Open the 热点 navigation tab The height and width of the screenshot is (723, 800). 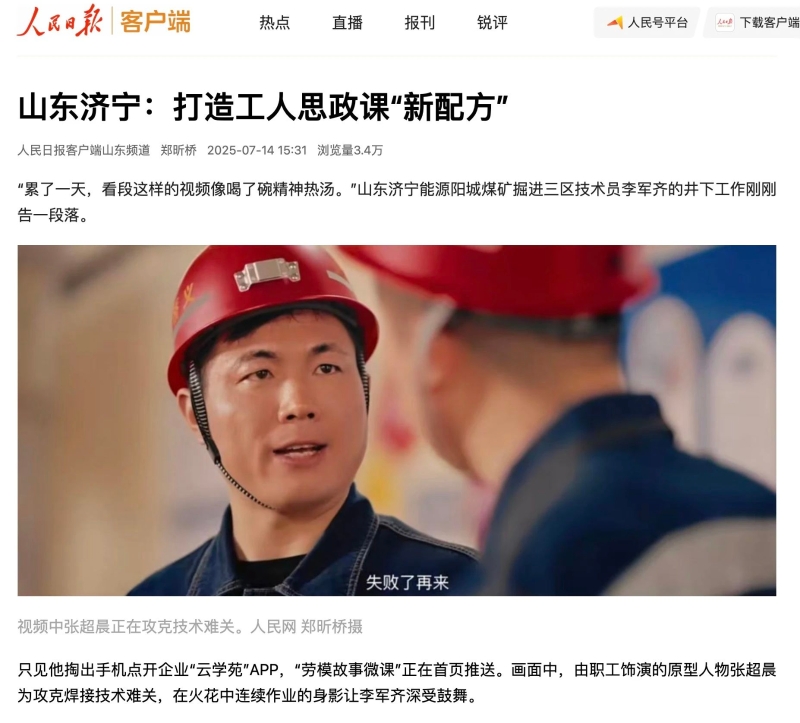coord(274,22)
